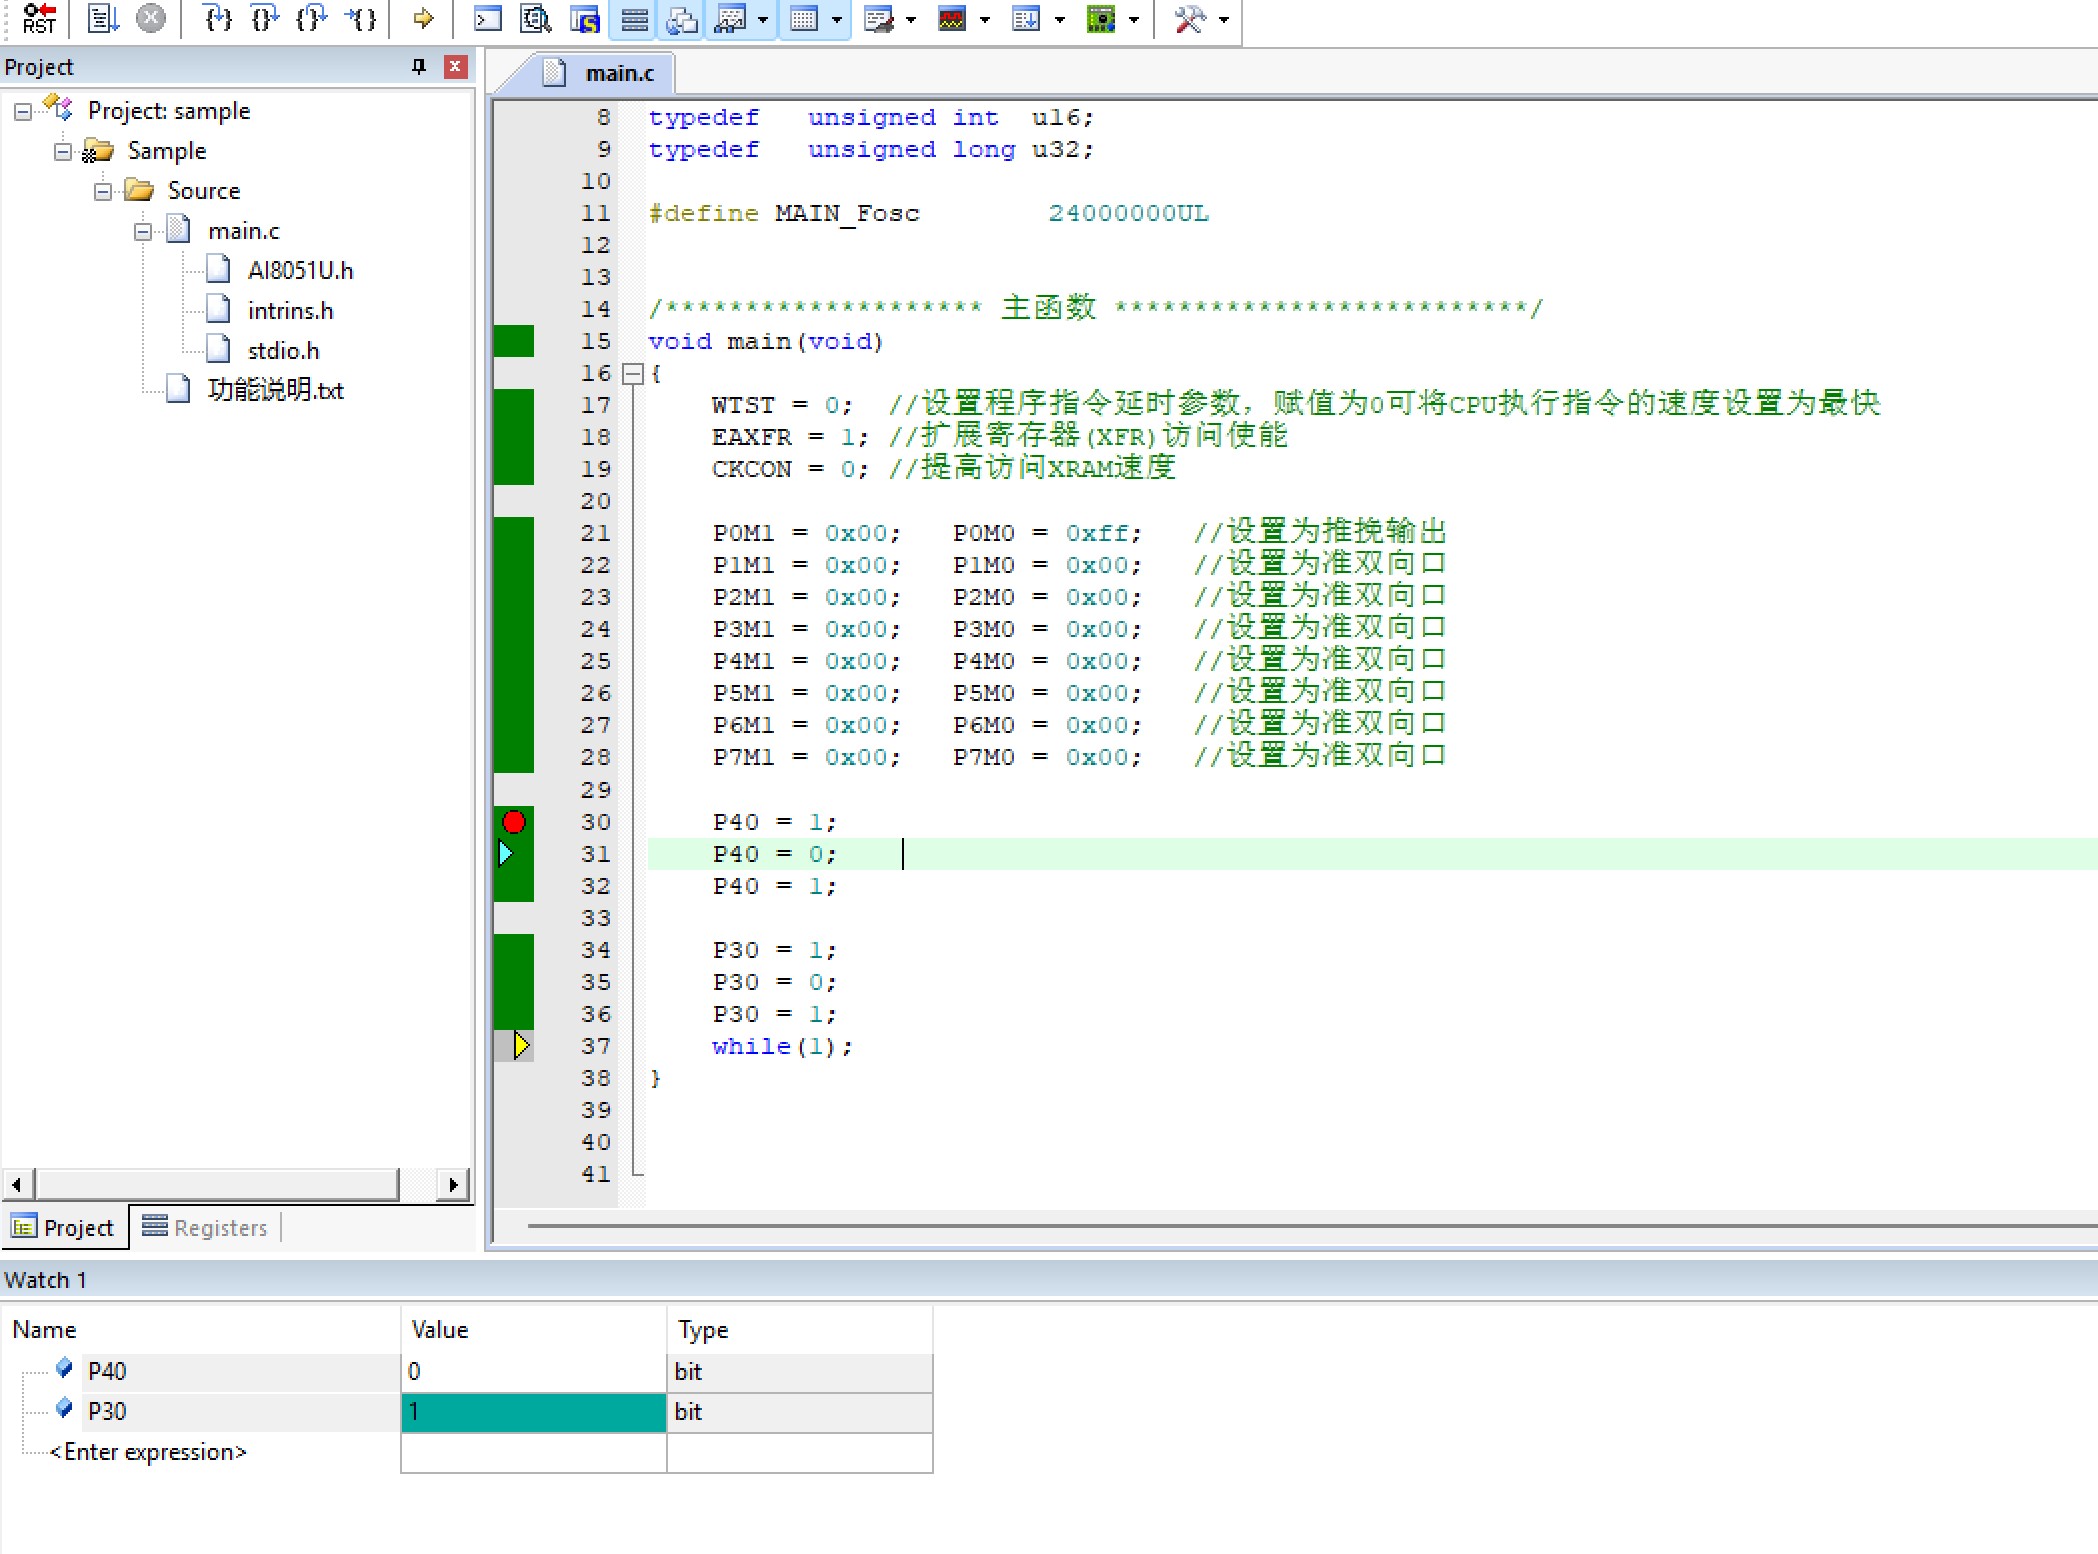This screenshot has height=1554, width=2098.
Task: Reset the CPU with the RST button
Action: [x=38, y=19]
